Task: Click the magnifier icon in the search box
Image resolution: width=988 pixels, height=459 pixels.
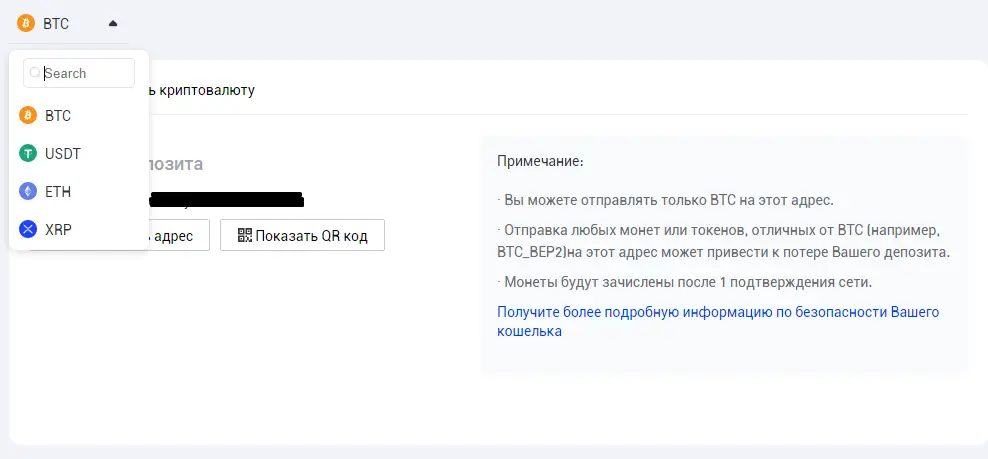Action: (x=35, y=73)
